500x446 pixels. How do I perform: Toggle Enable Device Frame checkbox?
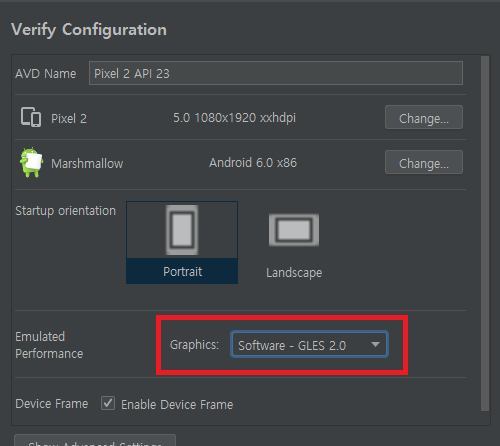coord(108,403)
